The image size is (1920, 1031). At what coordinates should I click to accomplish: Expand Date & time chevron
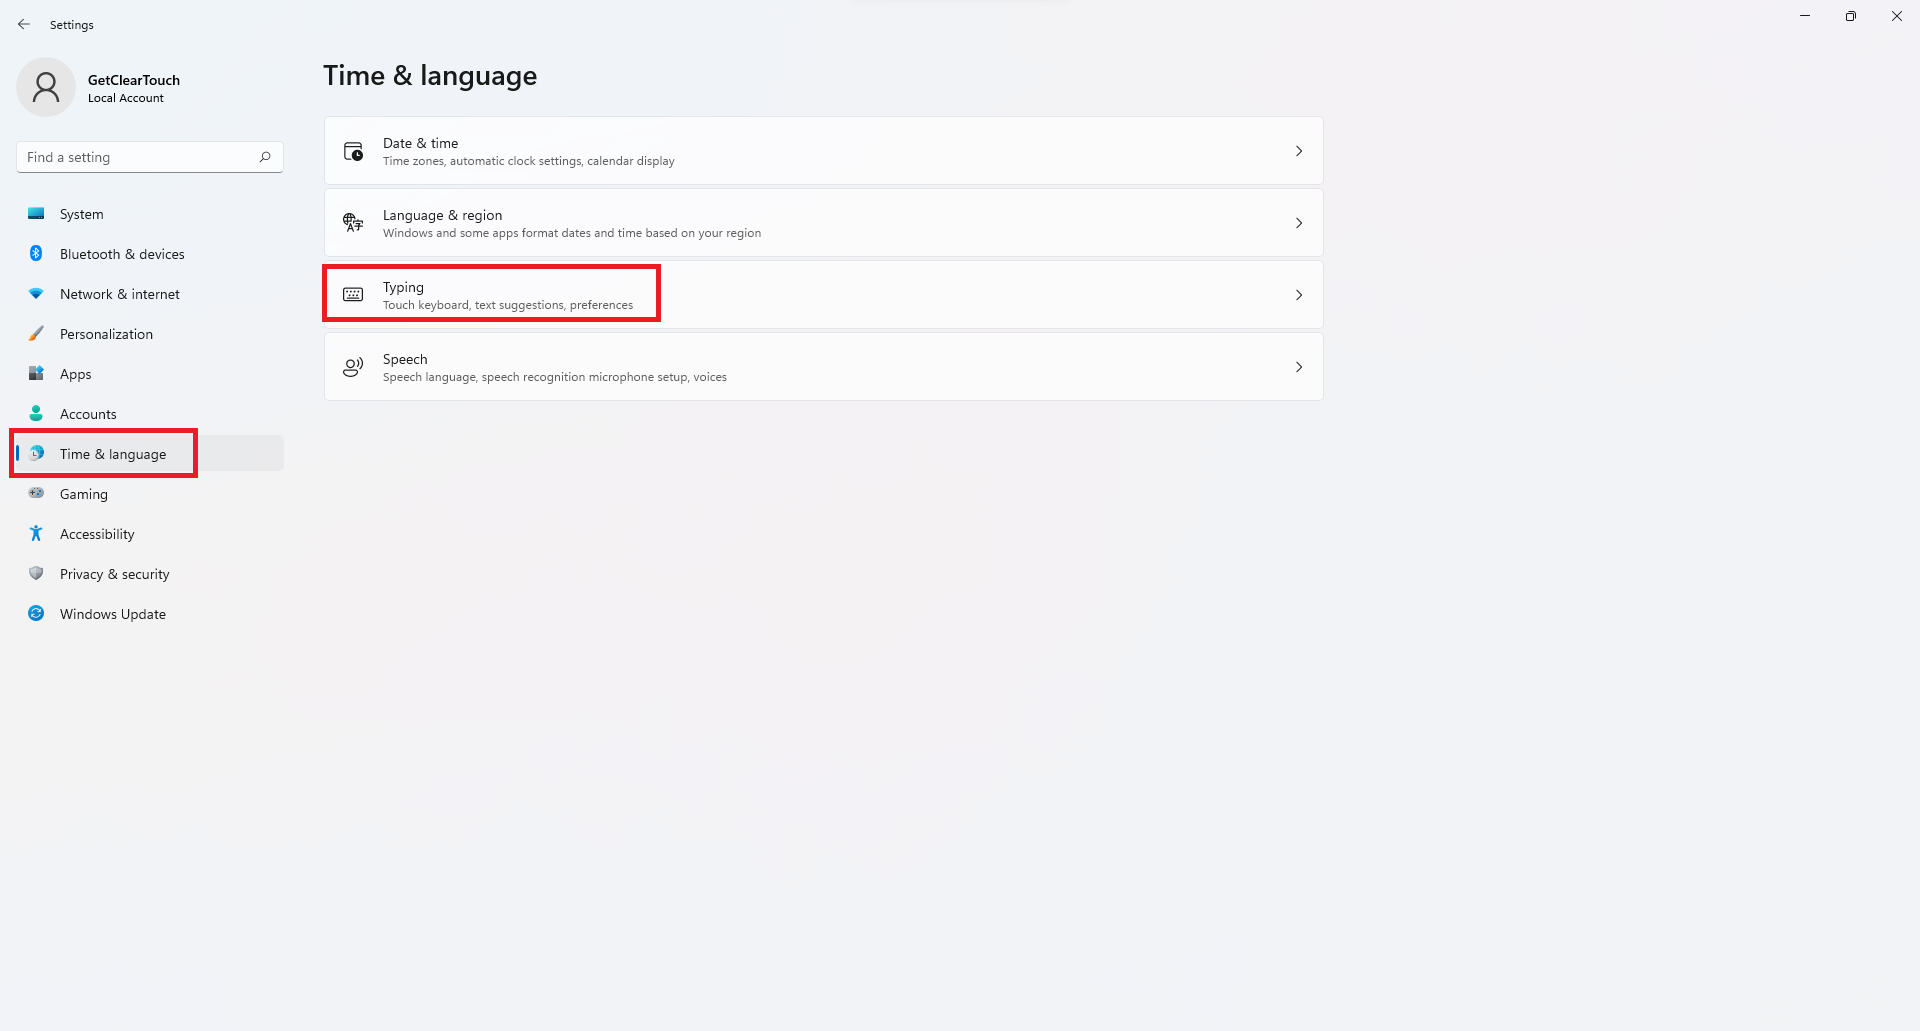[x=1299, y=151]
